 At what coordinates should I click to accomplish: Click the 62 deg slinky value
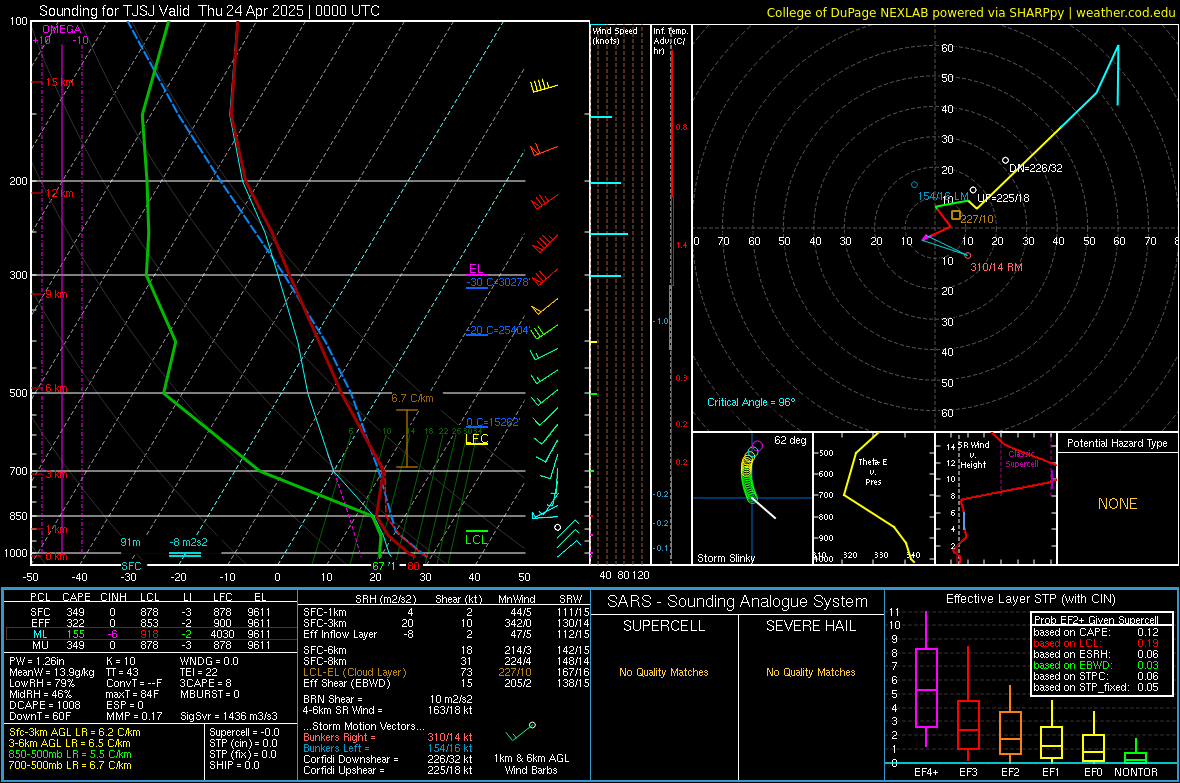790,440
